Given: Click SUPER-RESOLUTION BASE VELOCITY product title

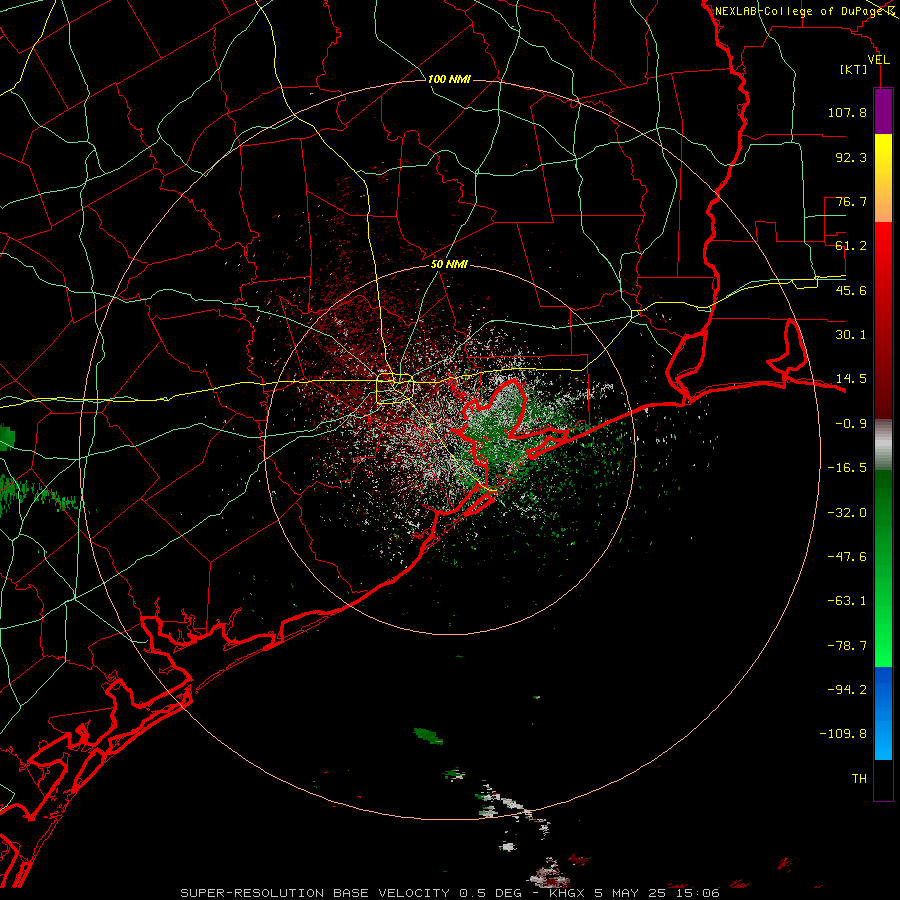Looking at the screenshot, I should point(315,893).
